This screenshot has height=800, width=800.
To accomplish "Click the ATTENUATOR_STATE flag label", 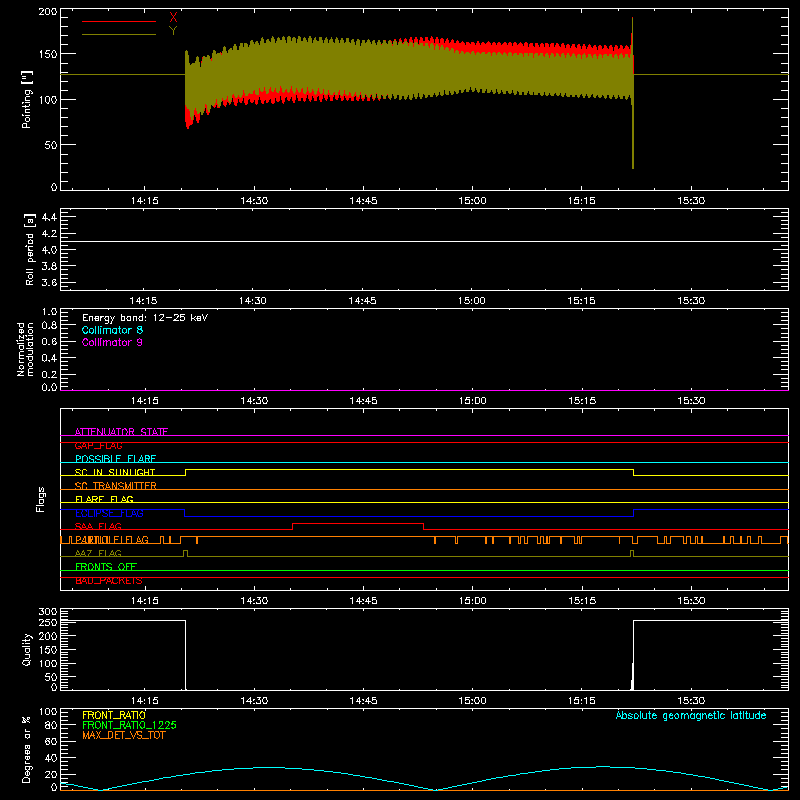I will point(121,432).
